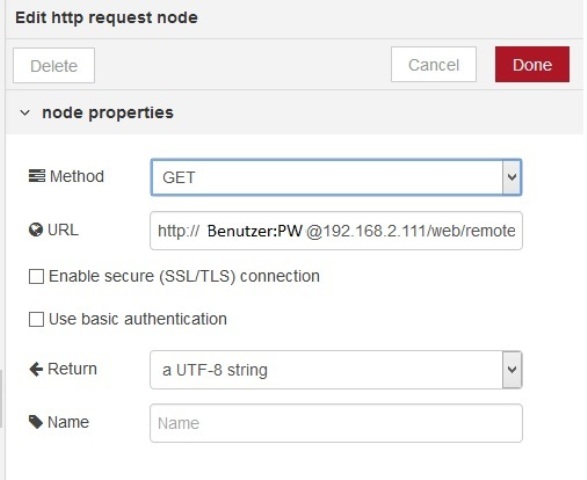This screenshot has height=480, width=587.
Task: Click the URL globe icon
Action: [36, 230]
